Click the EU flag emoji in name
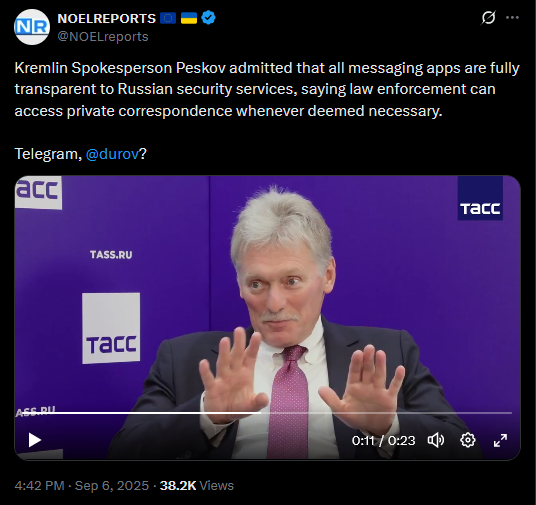The height and width of the screenshot is (505, 536). [x=168, y=18]
